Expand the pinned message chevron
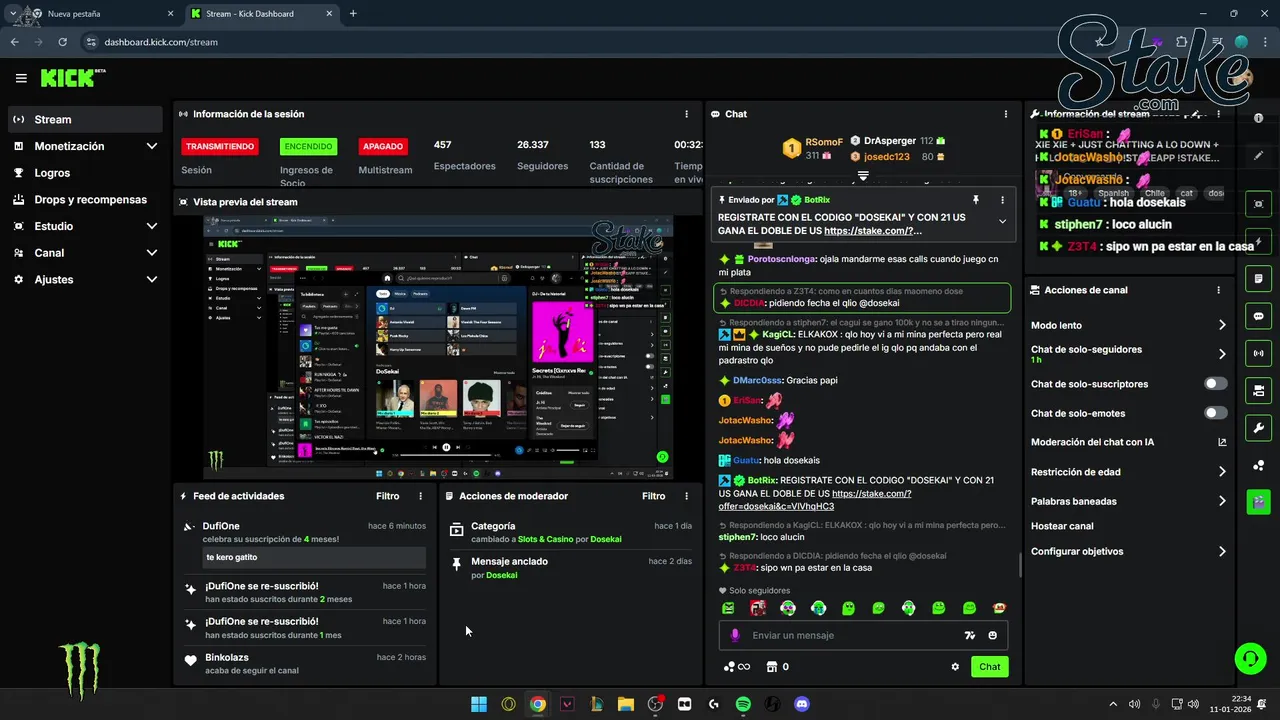Screen dimensions: 1280x720 pos(1002,221)
